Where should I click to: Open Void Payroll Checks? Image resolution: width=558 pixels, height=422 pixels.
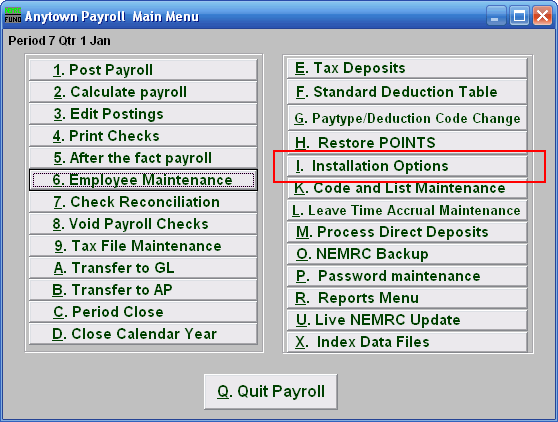pos(143,224)
